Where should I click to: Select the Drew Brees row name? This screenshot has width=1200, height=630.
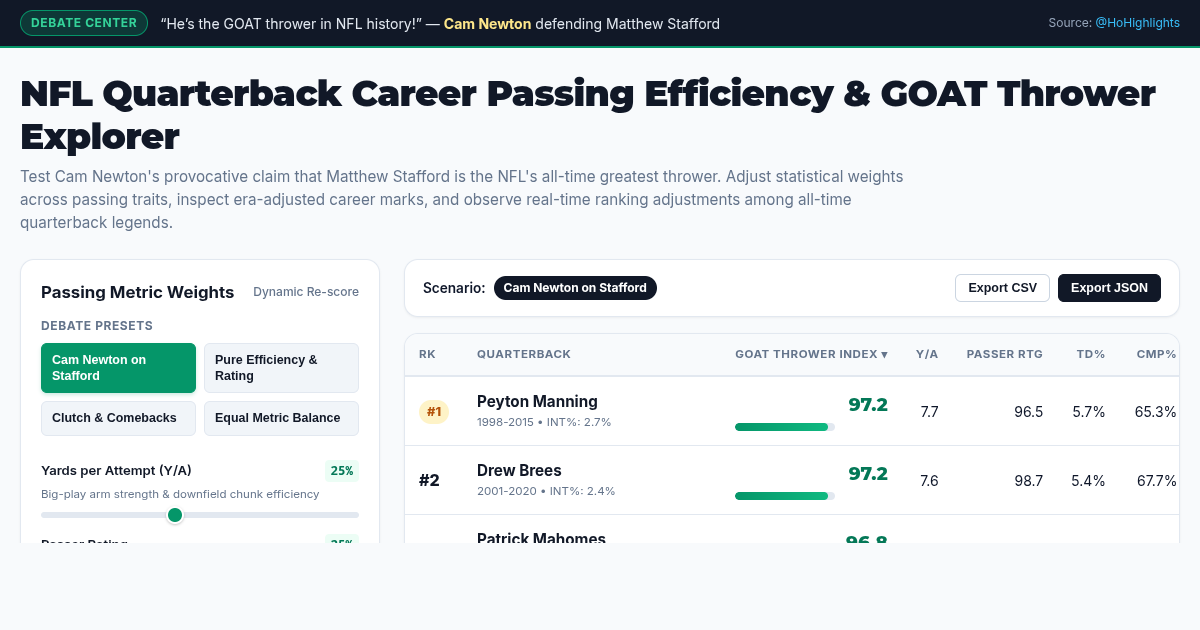[519, 471]
